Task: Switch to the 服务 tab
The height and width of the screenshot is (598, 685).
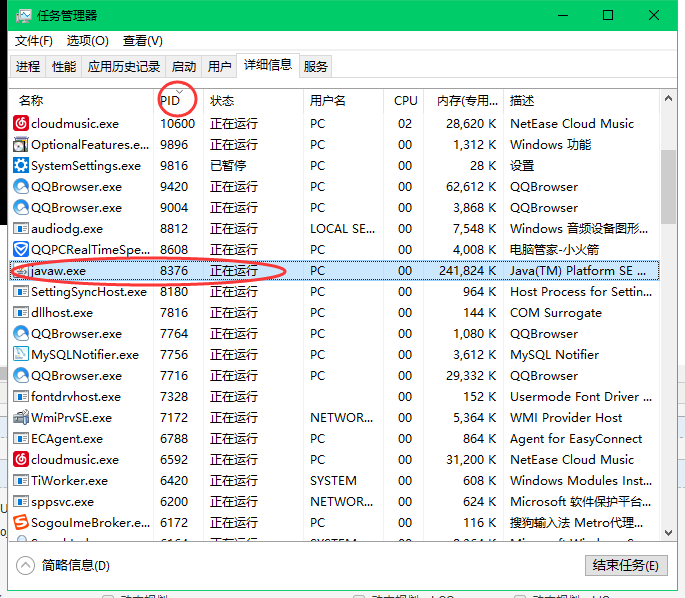Action: tap(315, 66)
